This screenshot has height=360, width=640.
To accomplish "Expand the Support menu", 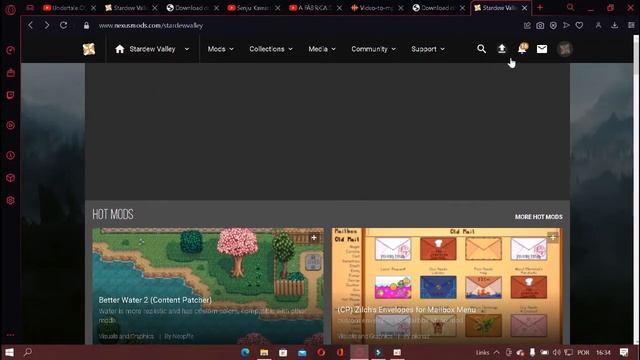I will pos(428,49).
